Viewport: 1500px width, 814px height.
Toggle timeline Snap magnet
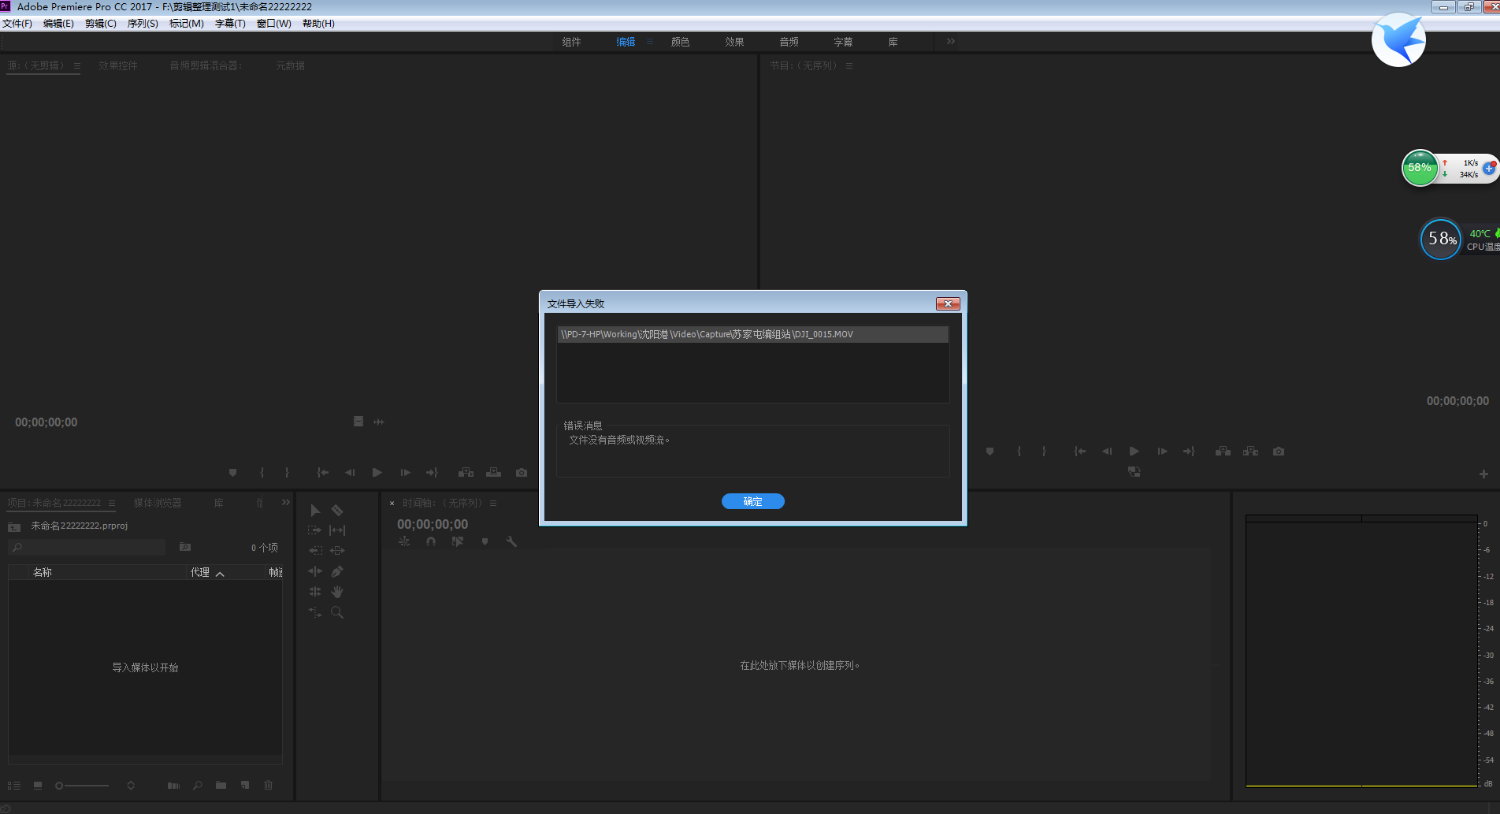click(x=431, y=541)
